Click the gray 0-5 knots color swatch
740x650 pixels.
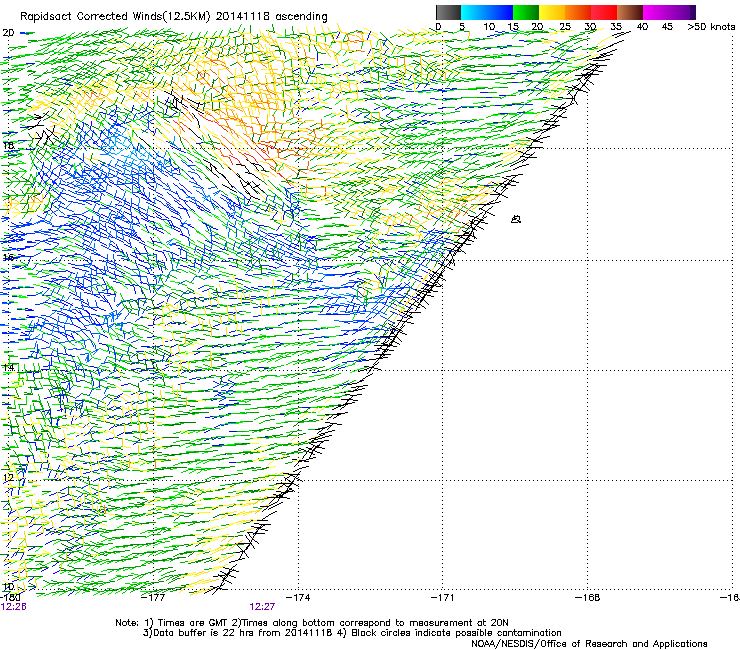pyautogui.click(x=448, y=12)
